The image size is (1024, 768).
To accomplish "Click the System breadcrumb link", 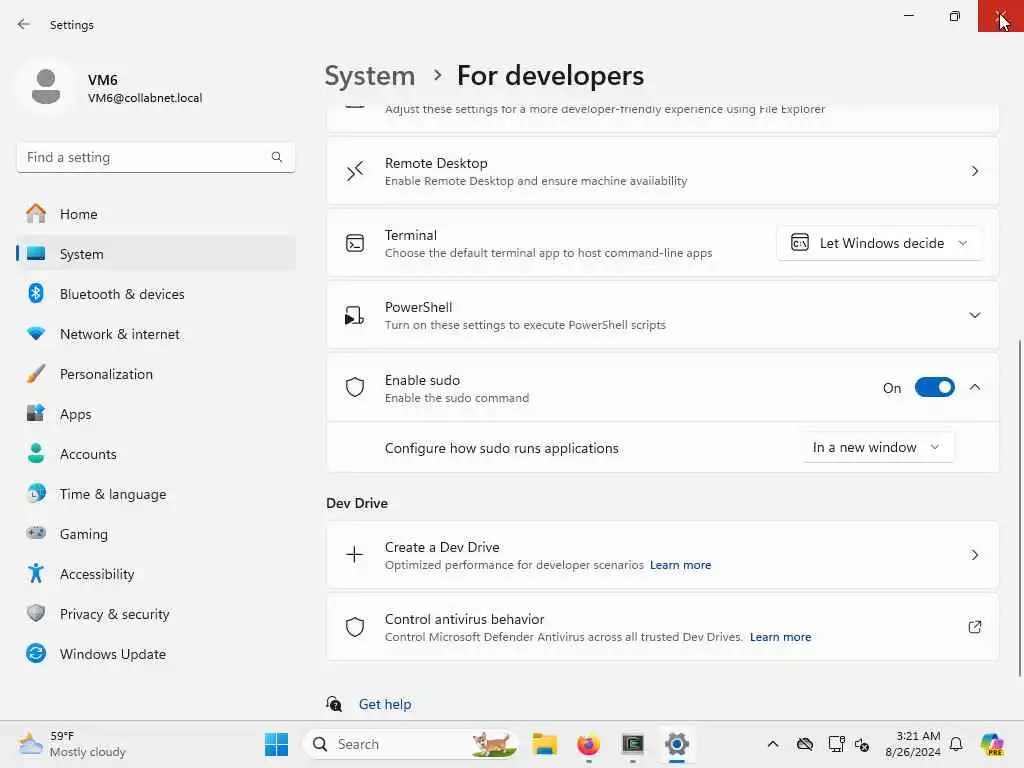I will [x=370, y=76].
